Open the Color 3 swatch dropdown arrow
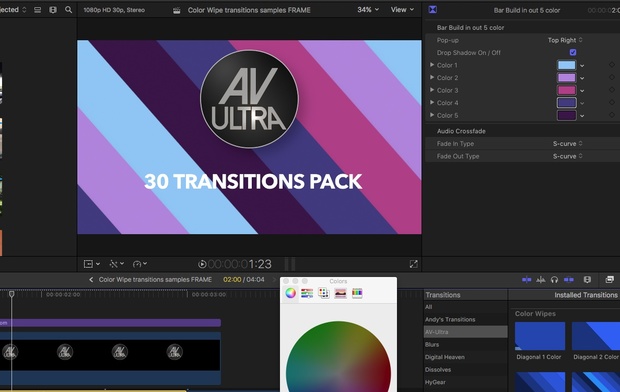620x392 pixels. click(x=582, y=91)
